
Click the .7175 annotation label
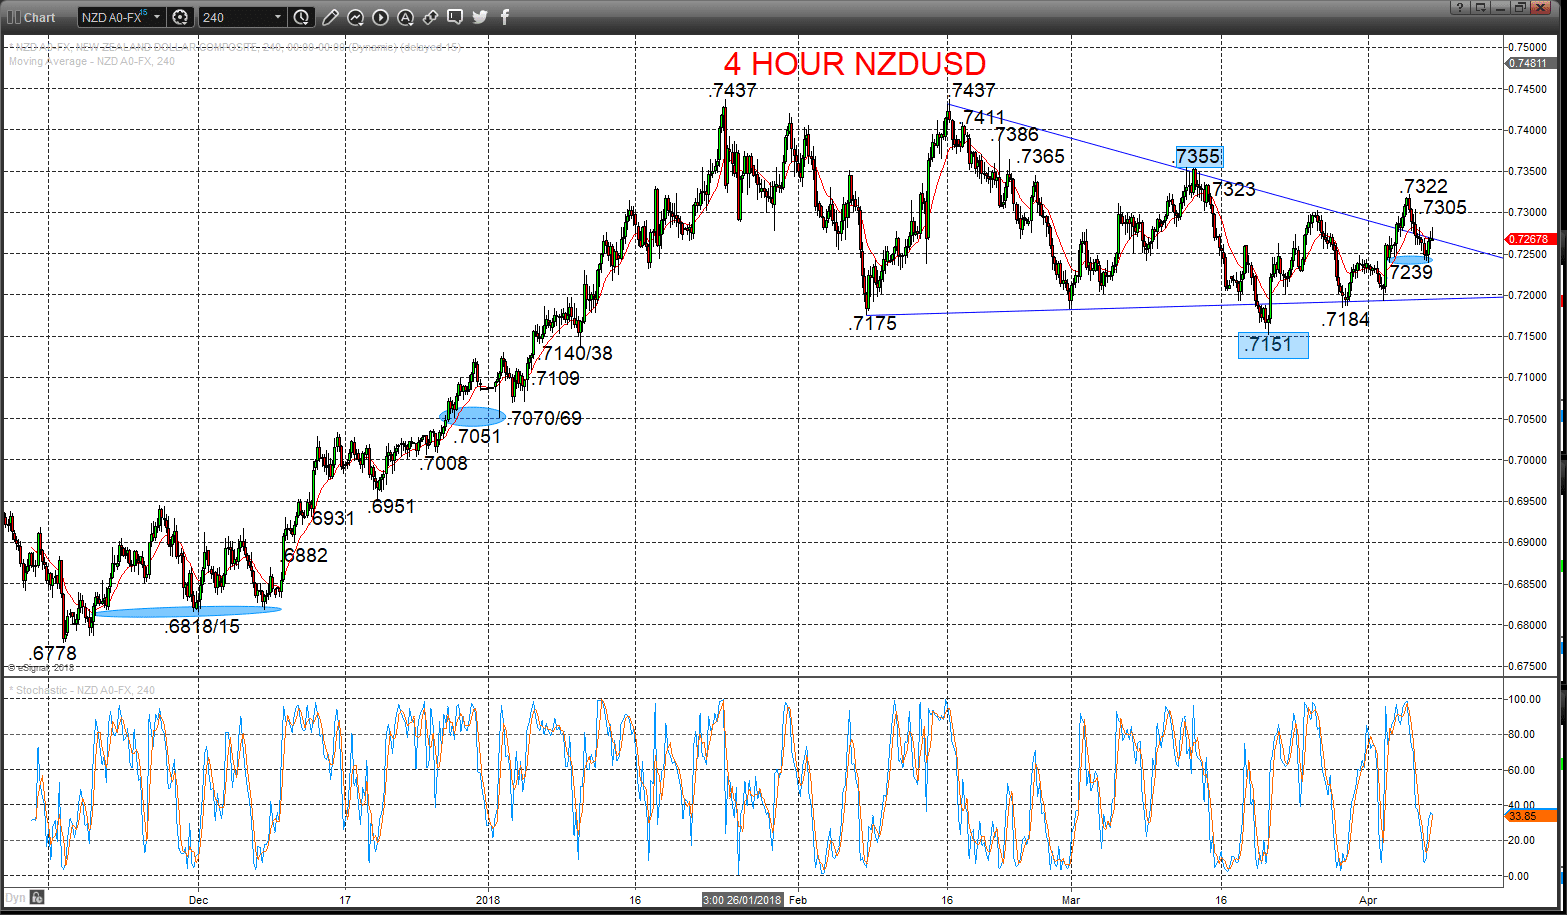pyautogui.click(x=873, y=323)
